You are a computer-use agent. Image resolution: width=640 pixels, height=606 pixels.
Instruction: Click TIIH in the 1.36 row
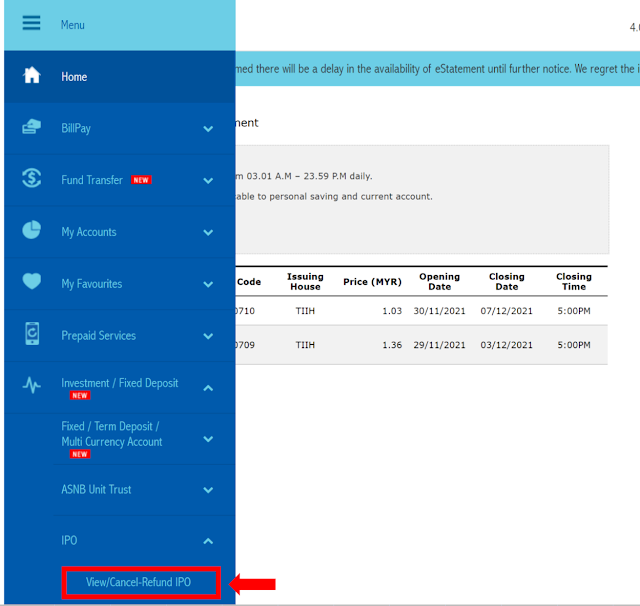pos(305,345)
